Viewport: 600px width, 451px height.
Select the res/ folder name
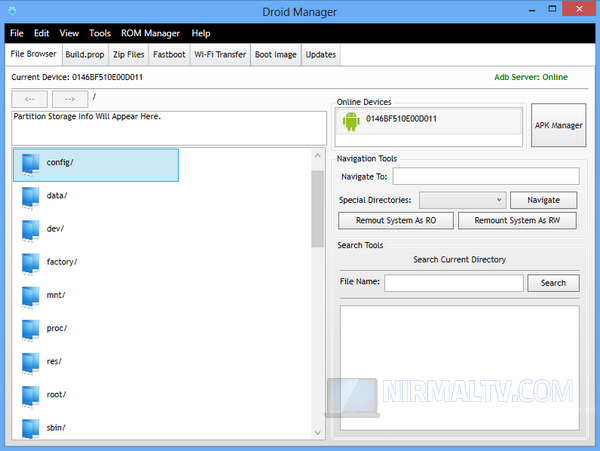(54, 361)
